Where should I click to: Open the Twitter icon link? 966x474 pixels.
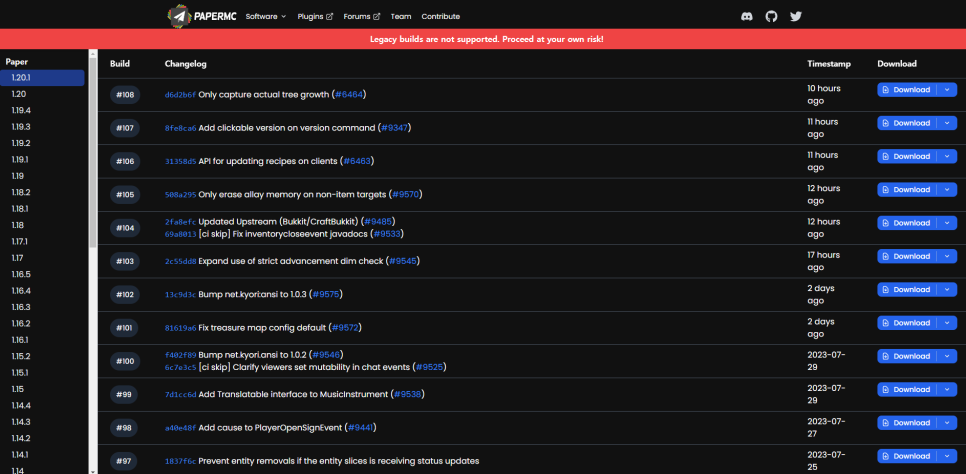click(x=796, y=16)
